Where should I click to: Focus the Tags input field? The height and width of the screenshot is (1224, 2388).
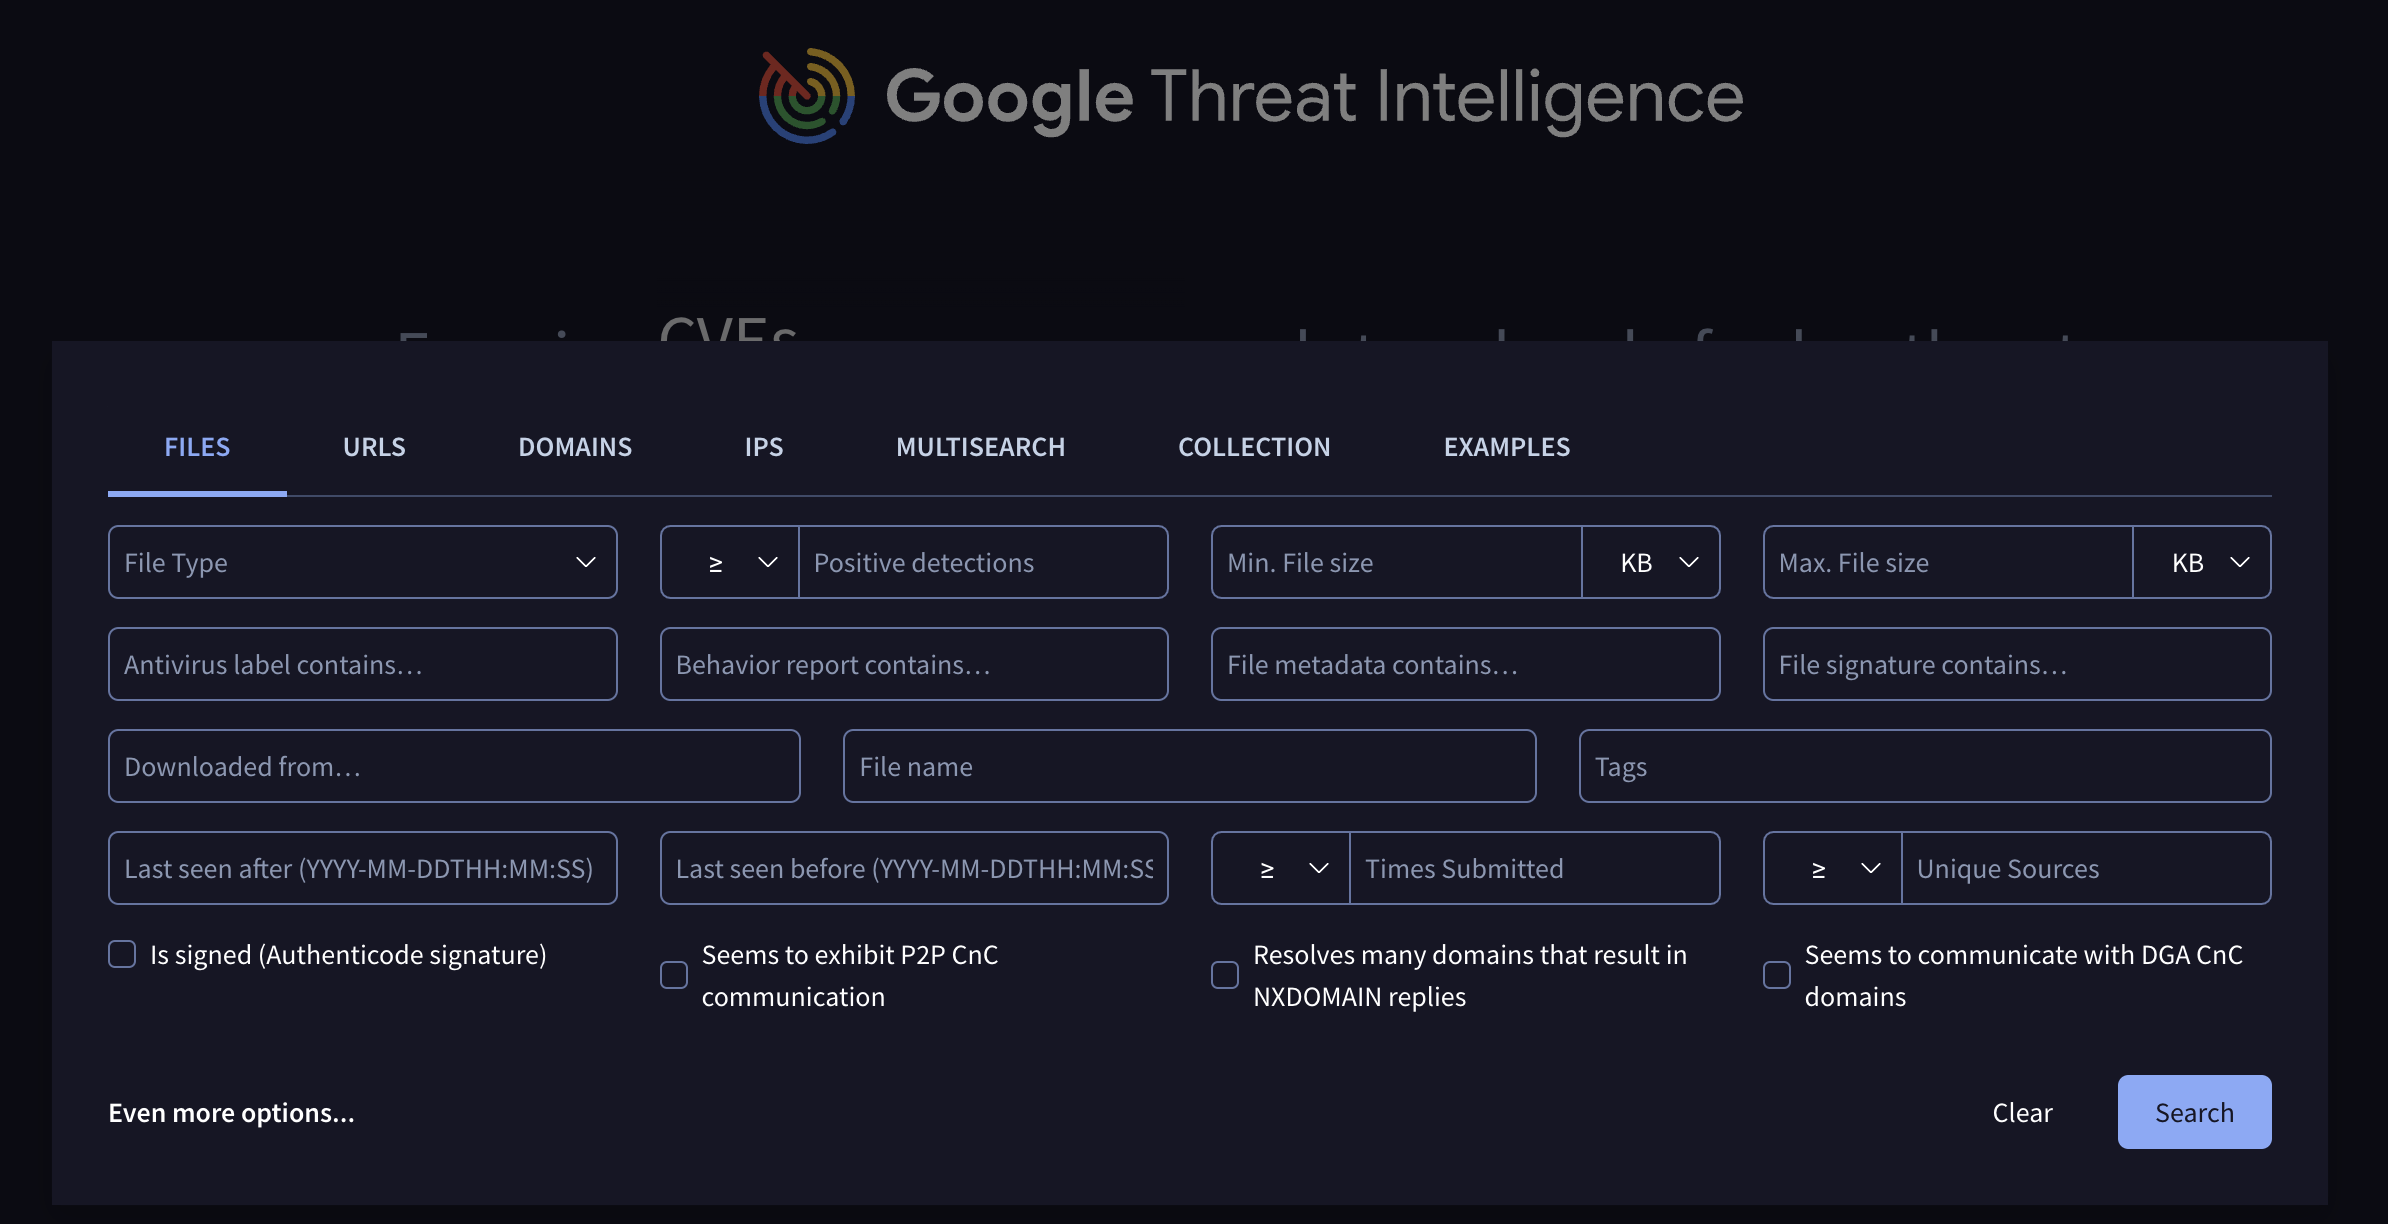click(x=1925, y=766)
